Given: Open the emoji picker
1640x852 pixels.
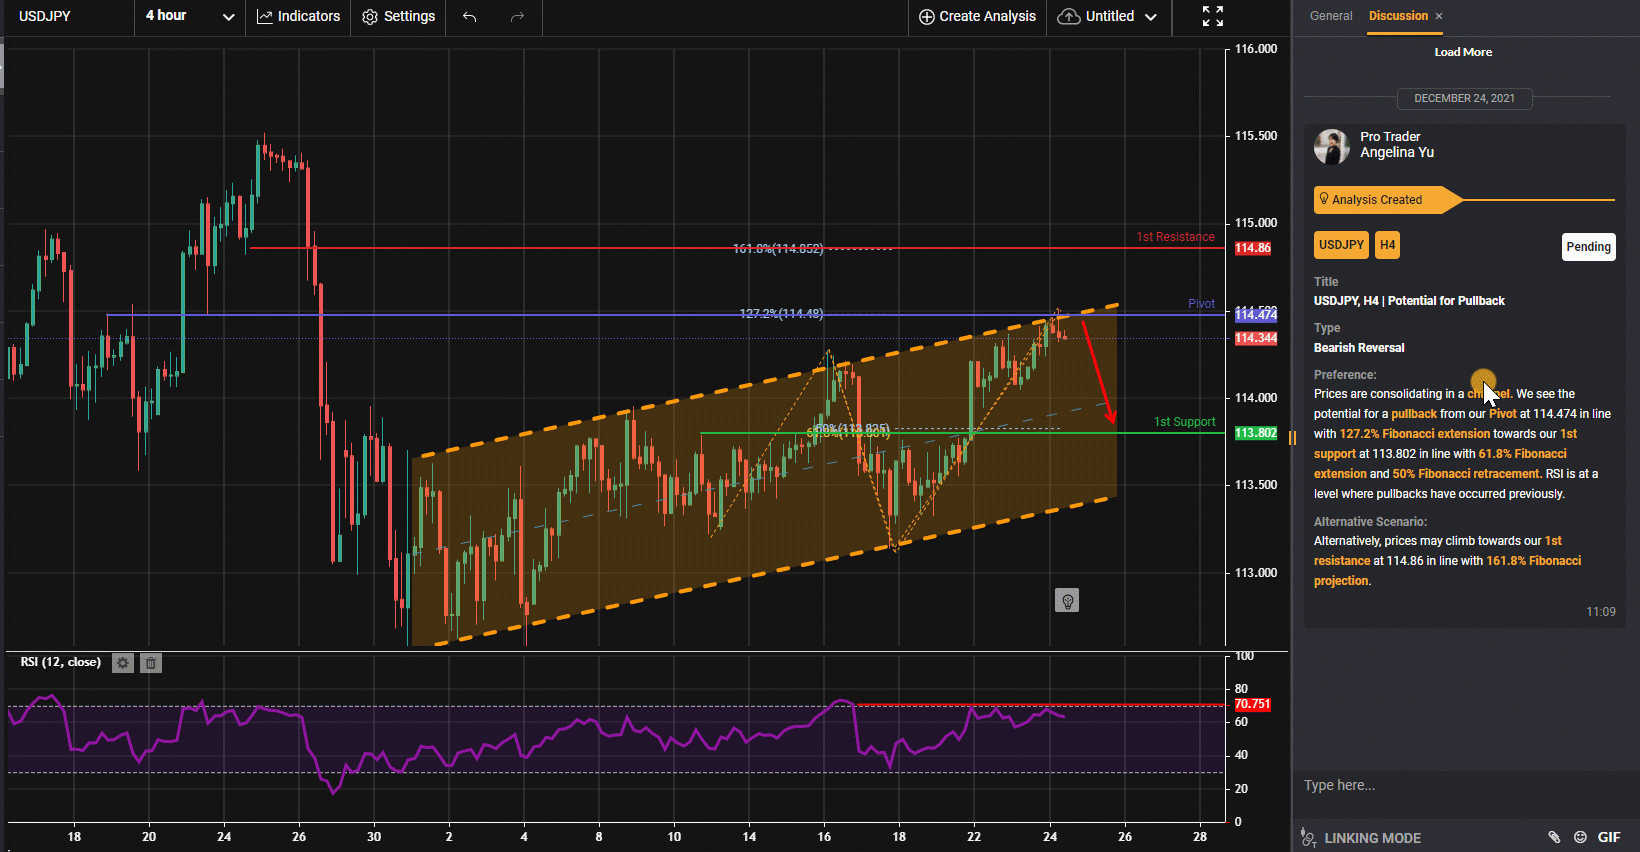Looking at the screenshot, I should pyautogui.click(x=1580, y=838).
